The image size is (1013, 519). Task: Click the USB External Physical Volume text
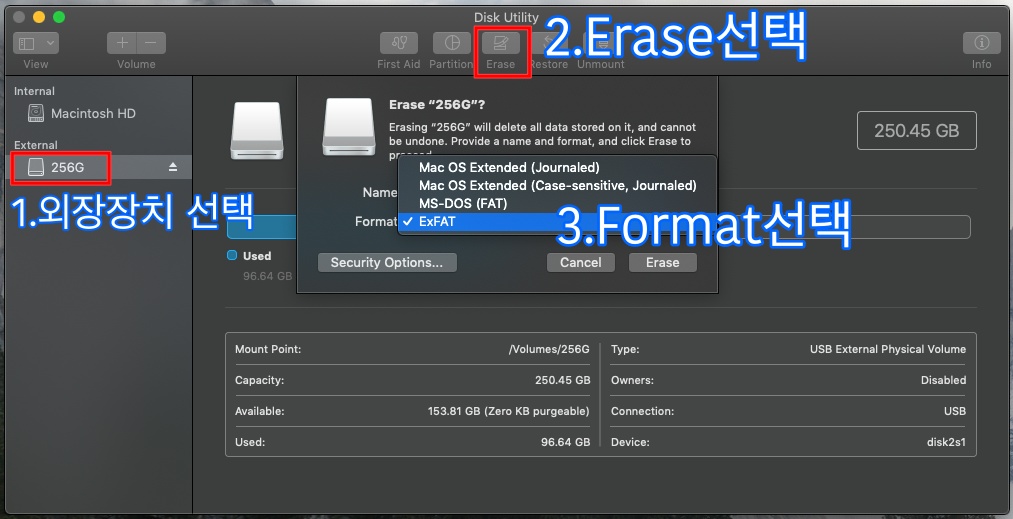coord(888,349)
